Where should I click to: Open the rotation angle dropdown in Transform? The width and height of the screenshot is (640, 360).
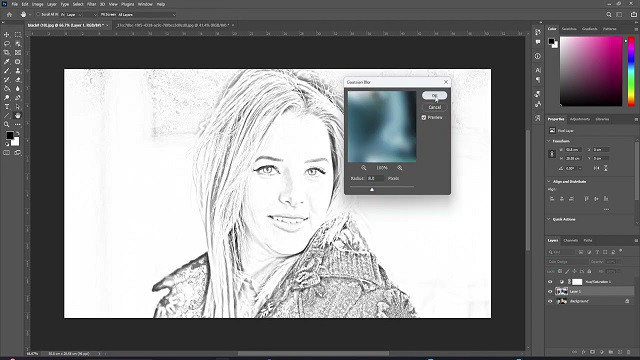pos(580,168)
